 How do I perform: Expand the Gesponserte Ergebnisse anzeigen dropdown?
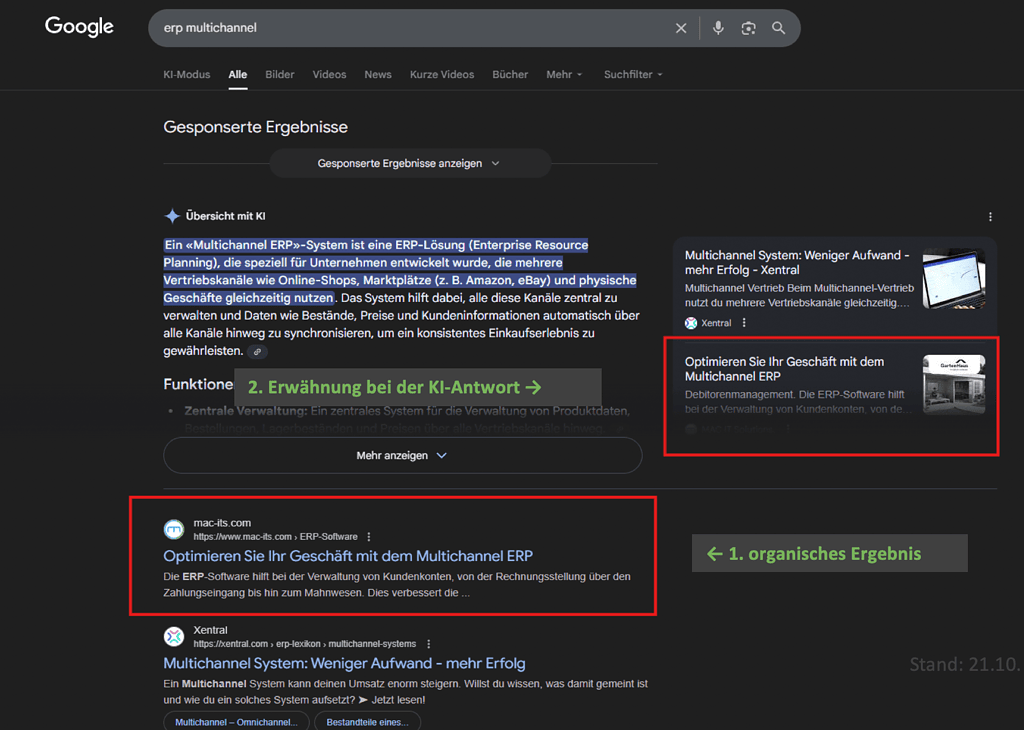coord(410,162)
